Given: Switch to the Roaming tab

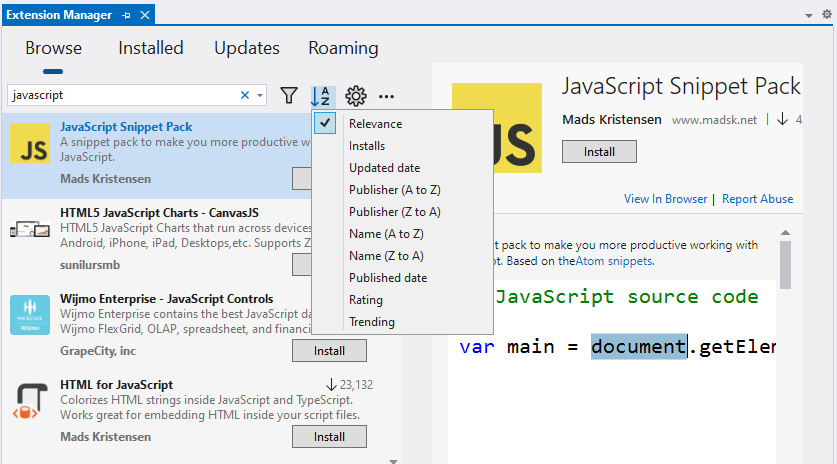Looking at the screenshot, I should [343, 49].
